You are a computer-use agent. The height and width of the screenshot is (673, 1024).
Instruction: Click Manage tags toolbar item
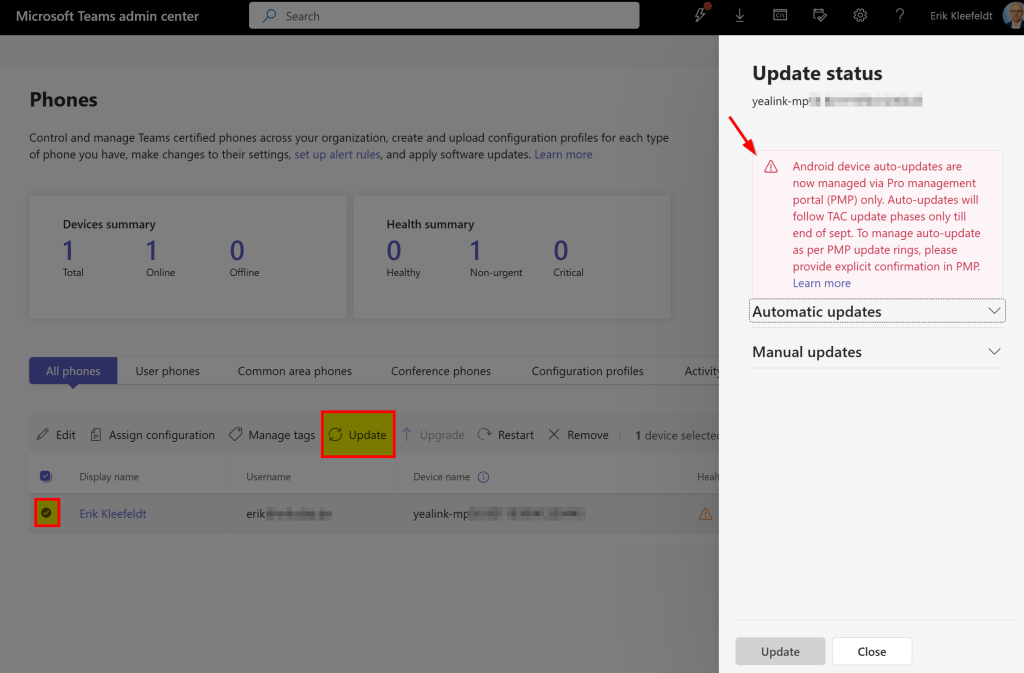pos(272,435)
